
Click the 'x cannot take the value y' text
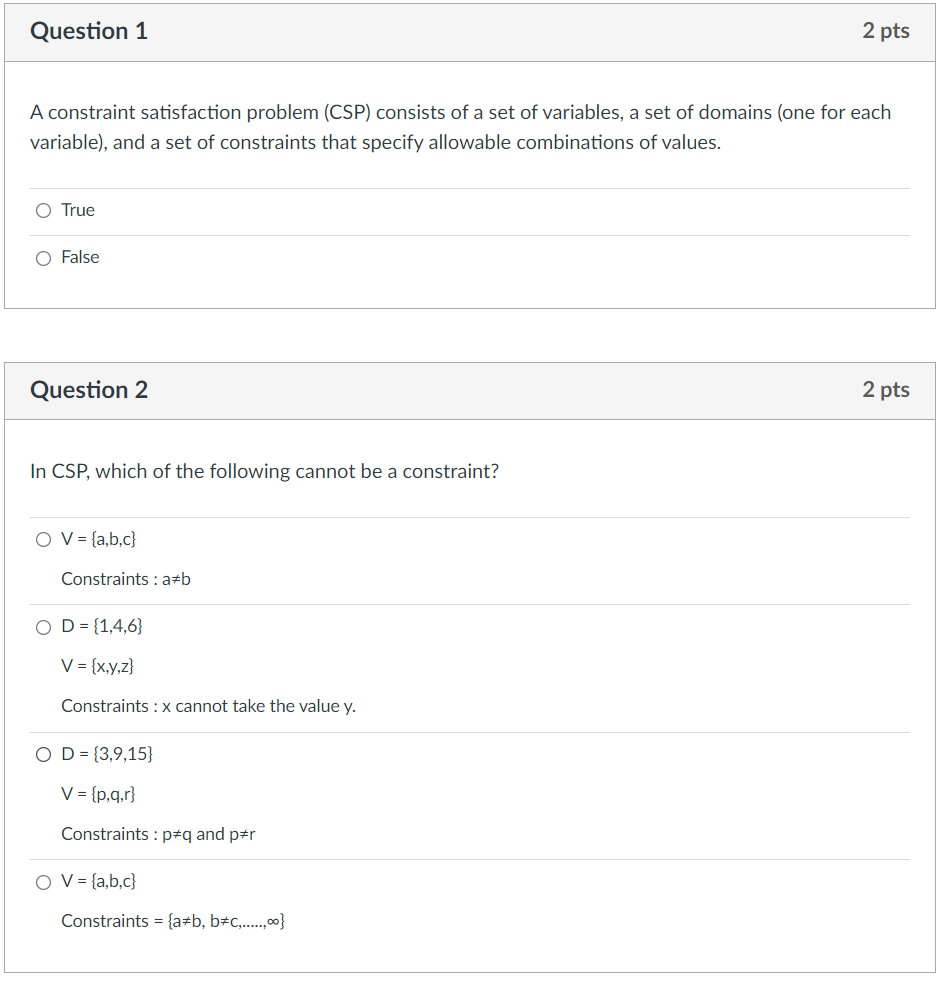tap(208, 706)
